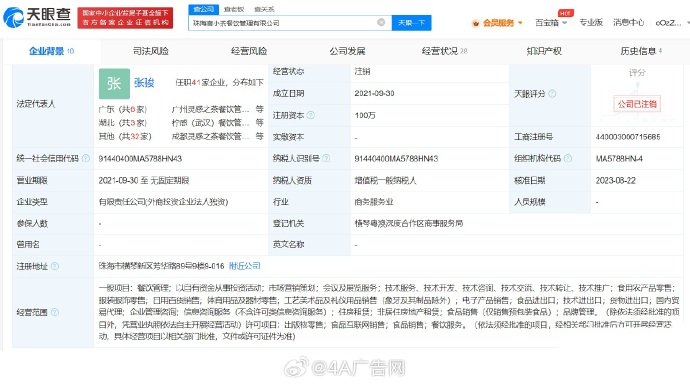690x384 pixels.
Task: Click the 增值税一般纳税人 value
Action: [385, 180]
